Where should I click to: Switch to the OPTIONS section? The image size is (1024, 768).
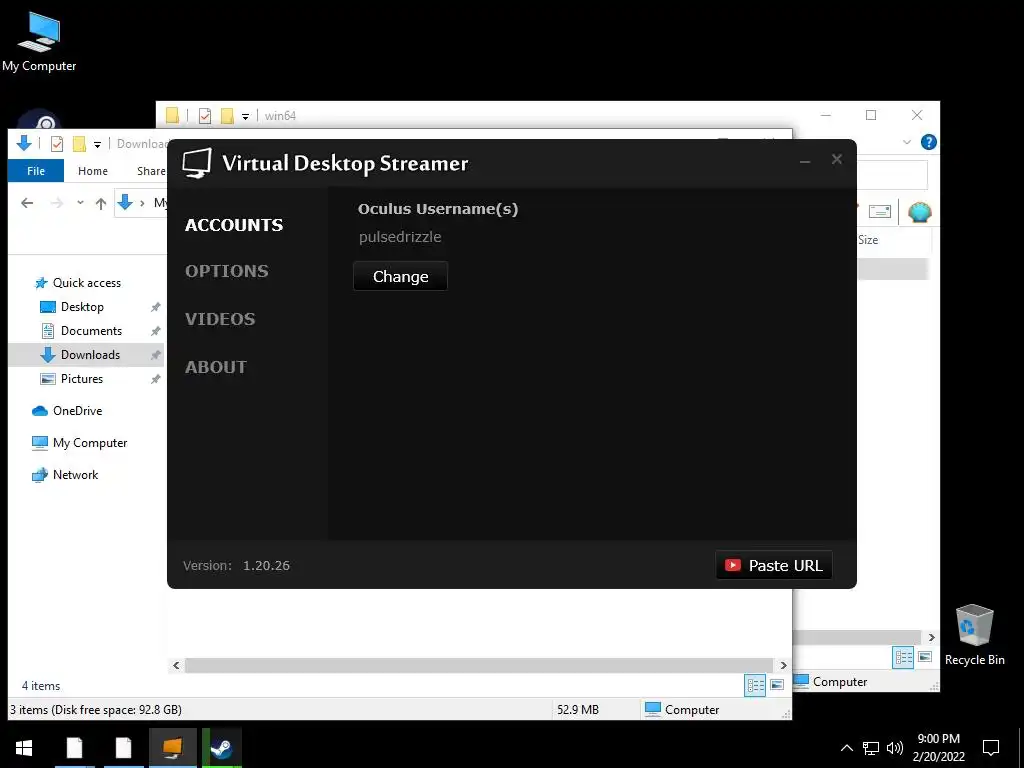[x=227, y=271]
